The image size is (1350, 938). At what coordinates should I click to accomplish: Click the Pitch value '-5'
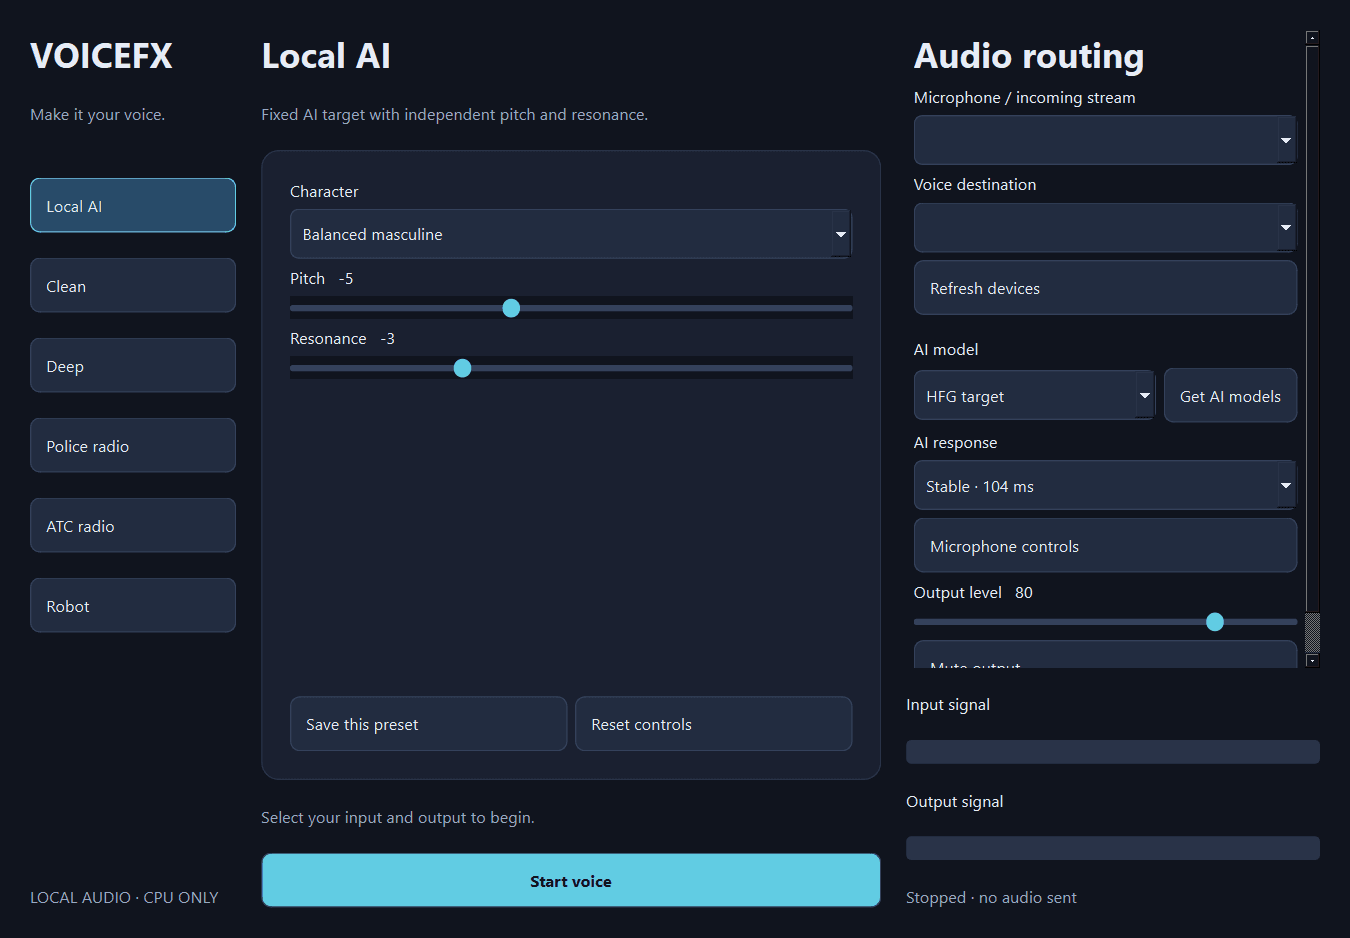click(x=346, y=278)
